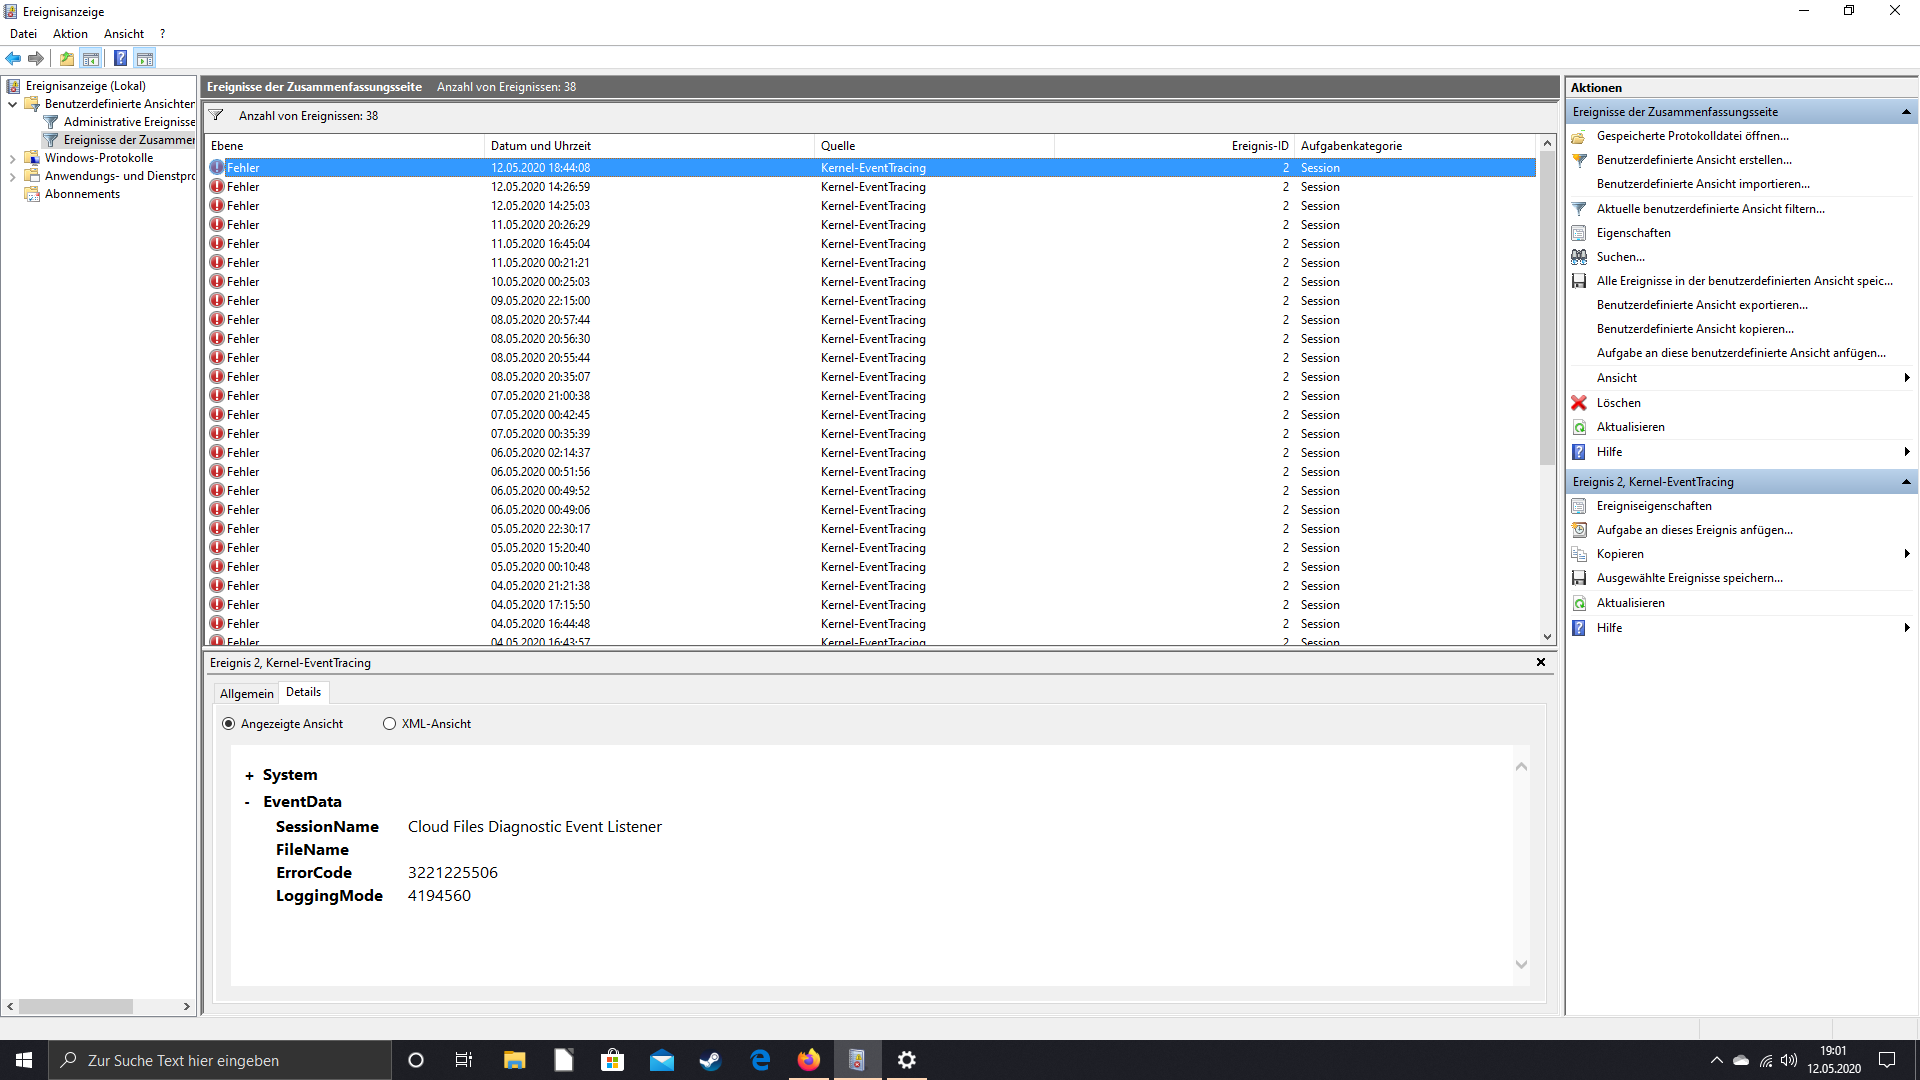1920x1080 pixels.
Task: Expand the System node in details
Action: [x=249, y=776]
